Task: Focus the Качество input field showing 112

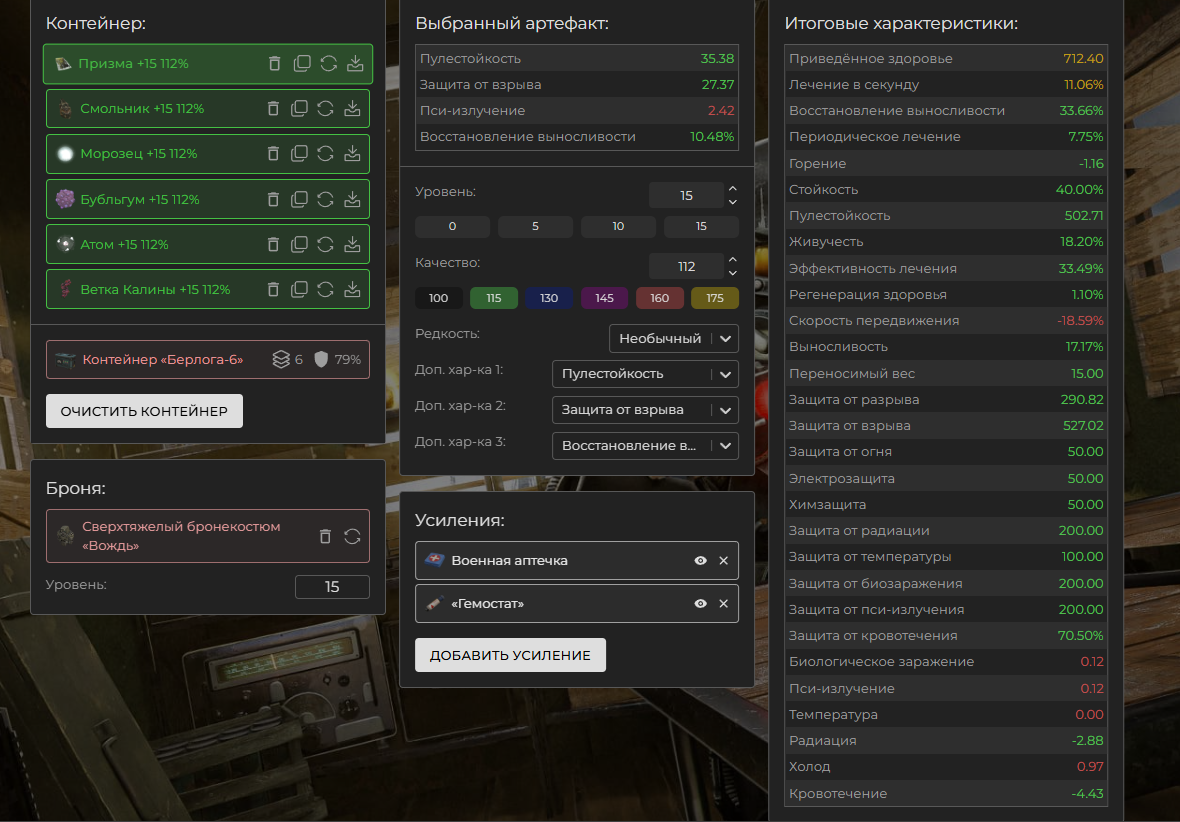Action: point(686,266)
